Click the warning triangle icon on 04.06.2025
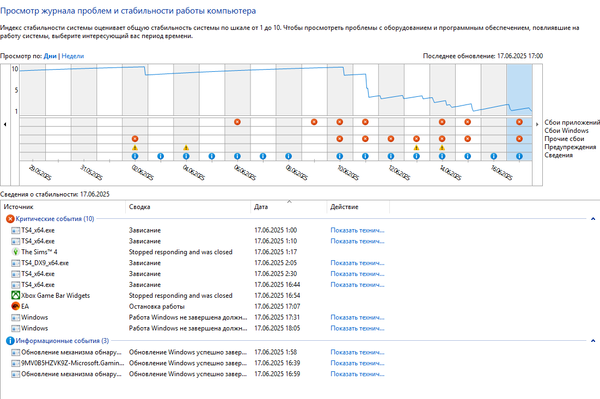This screenshot has width=600, height=399. click(186, 148)
